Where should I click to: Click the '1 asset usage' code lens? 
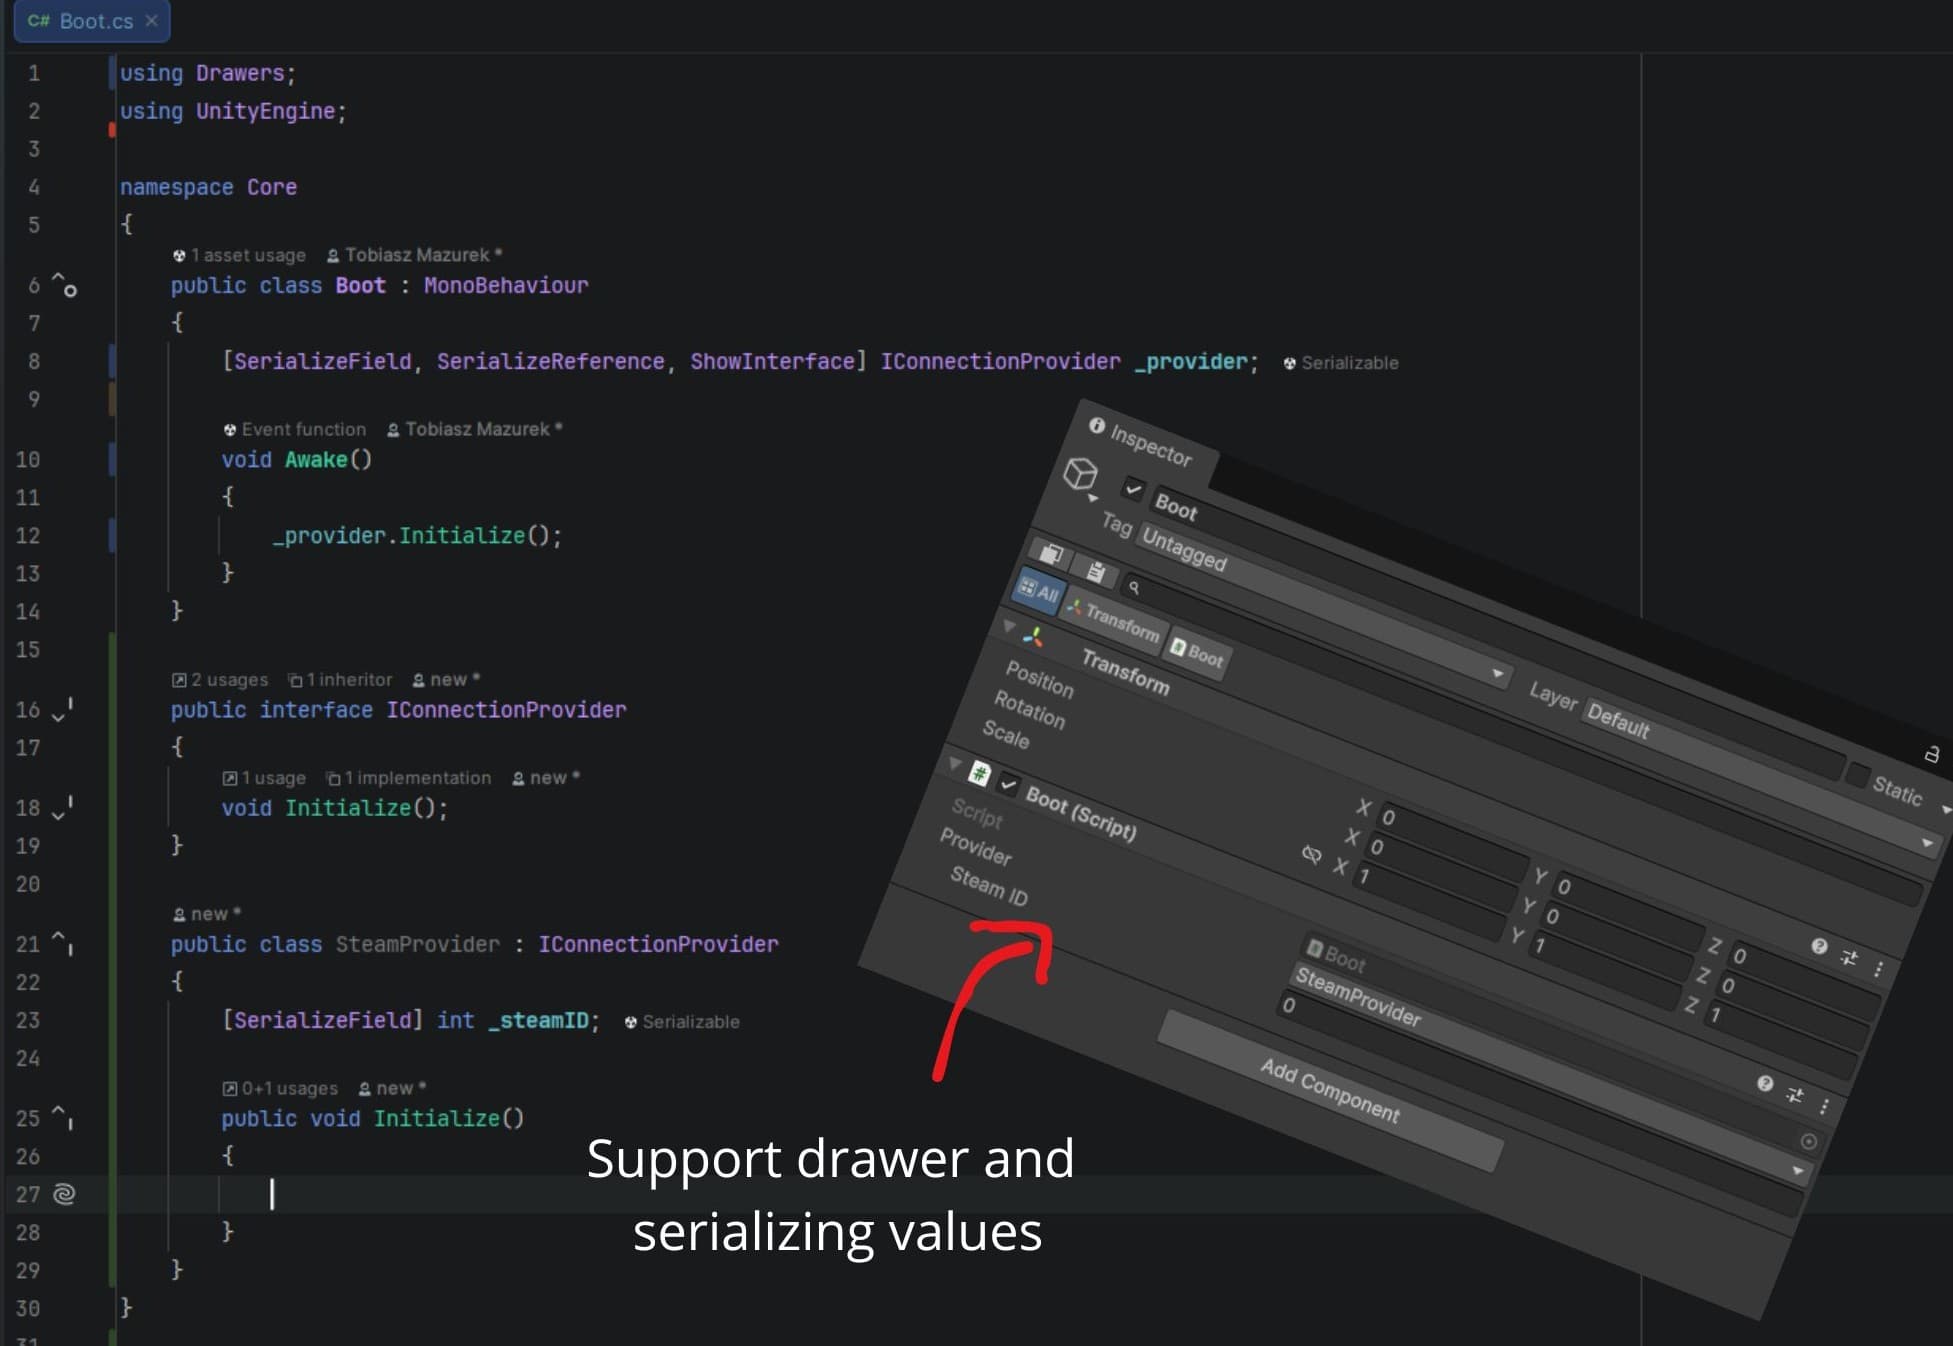coord(239,255)
